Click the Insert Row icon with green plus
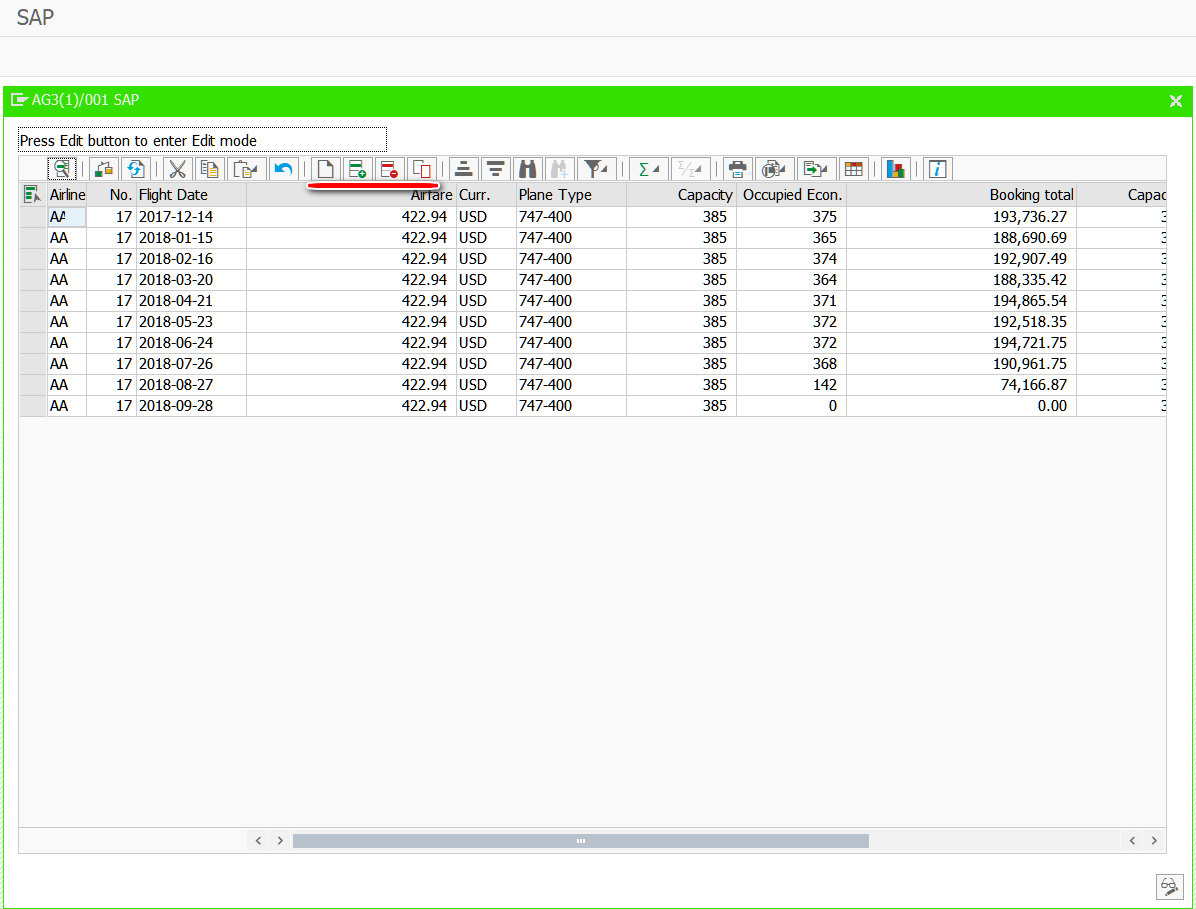The image size is (1196, 909). pos(357,169)
